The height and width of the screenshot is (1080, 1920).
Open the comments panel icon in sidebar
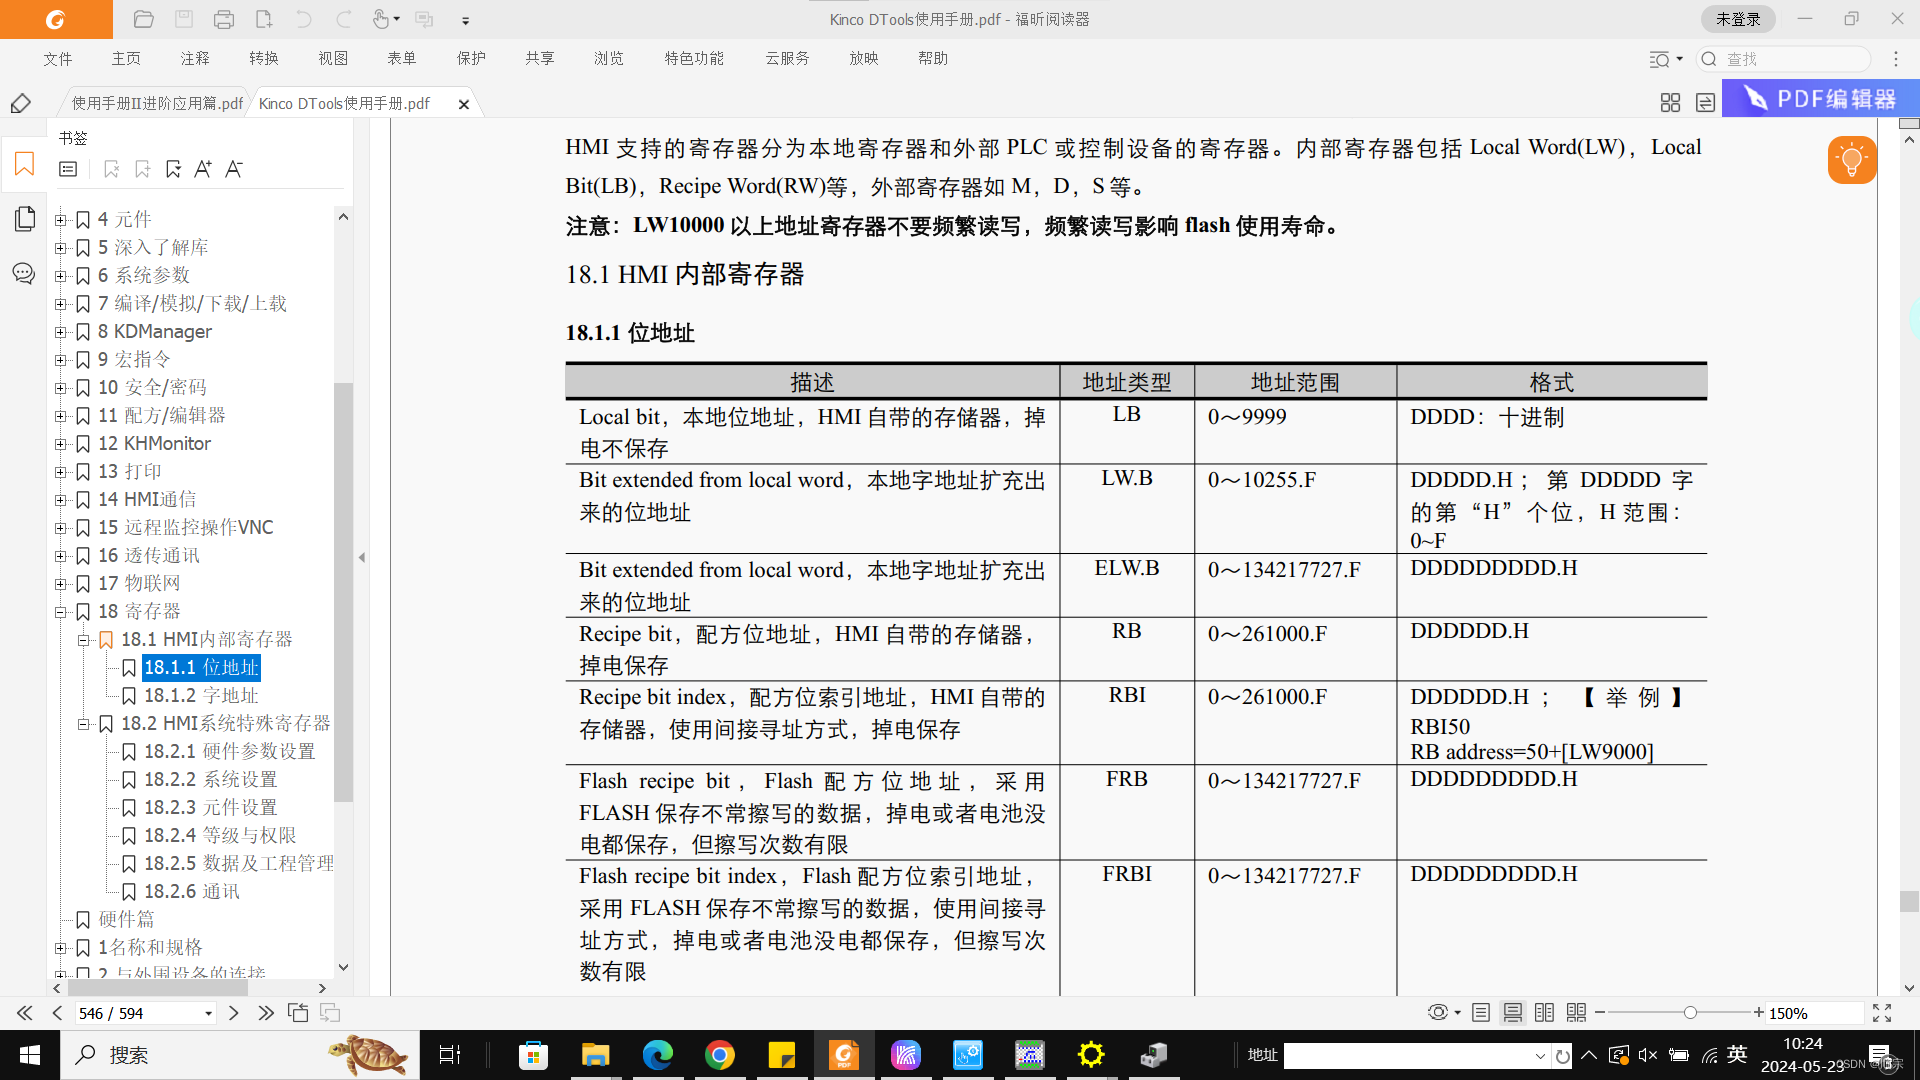point(24,273)
